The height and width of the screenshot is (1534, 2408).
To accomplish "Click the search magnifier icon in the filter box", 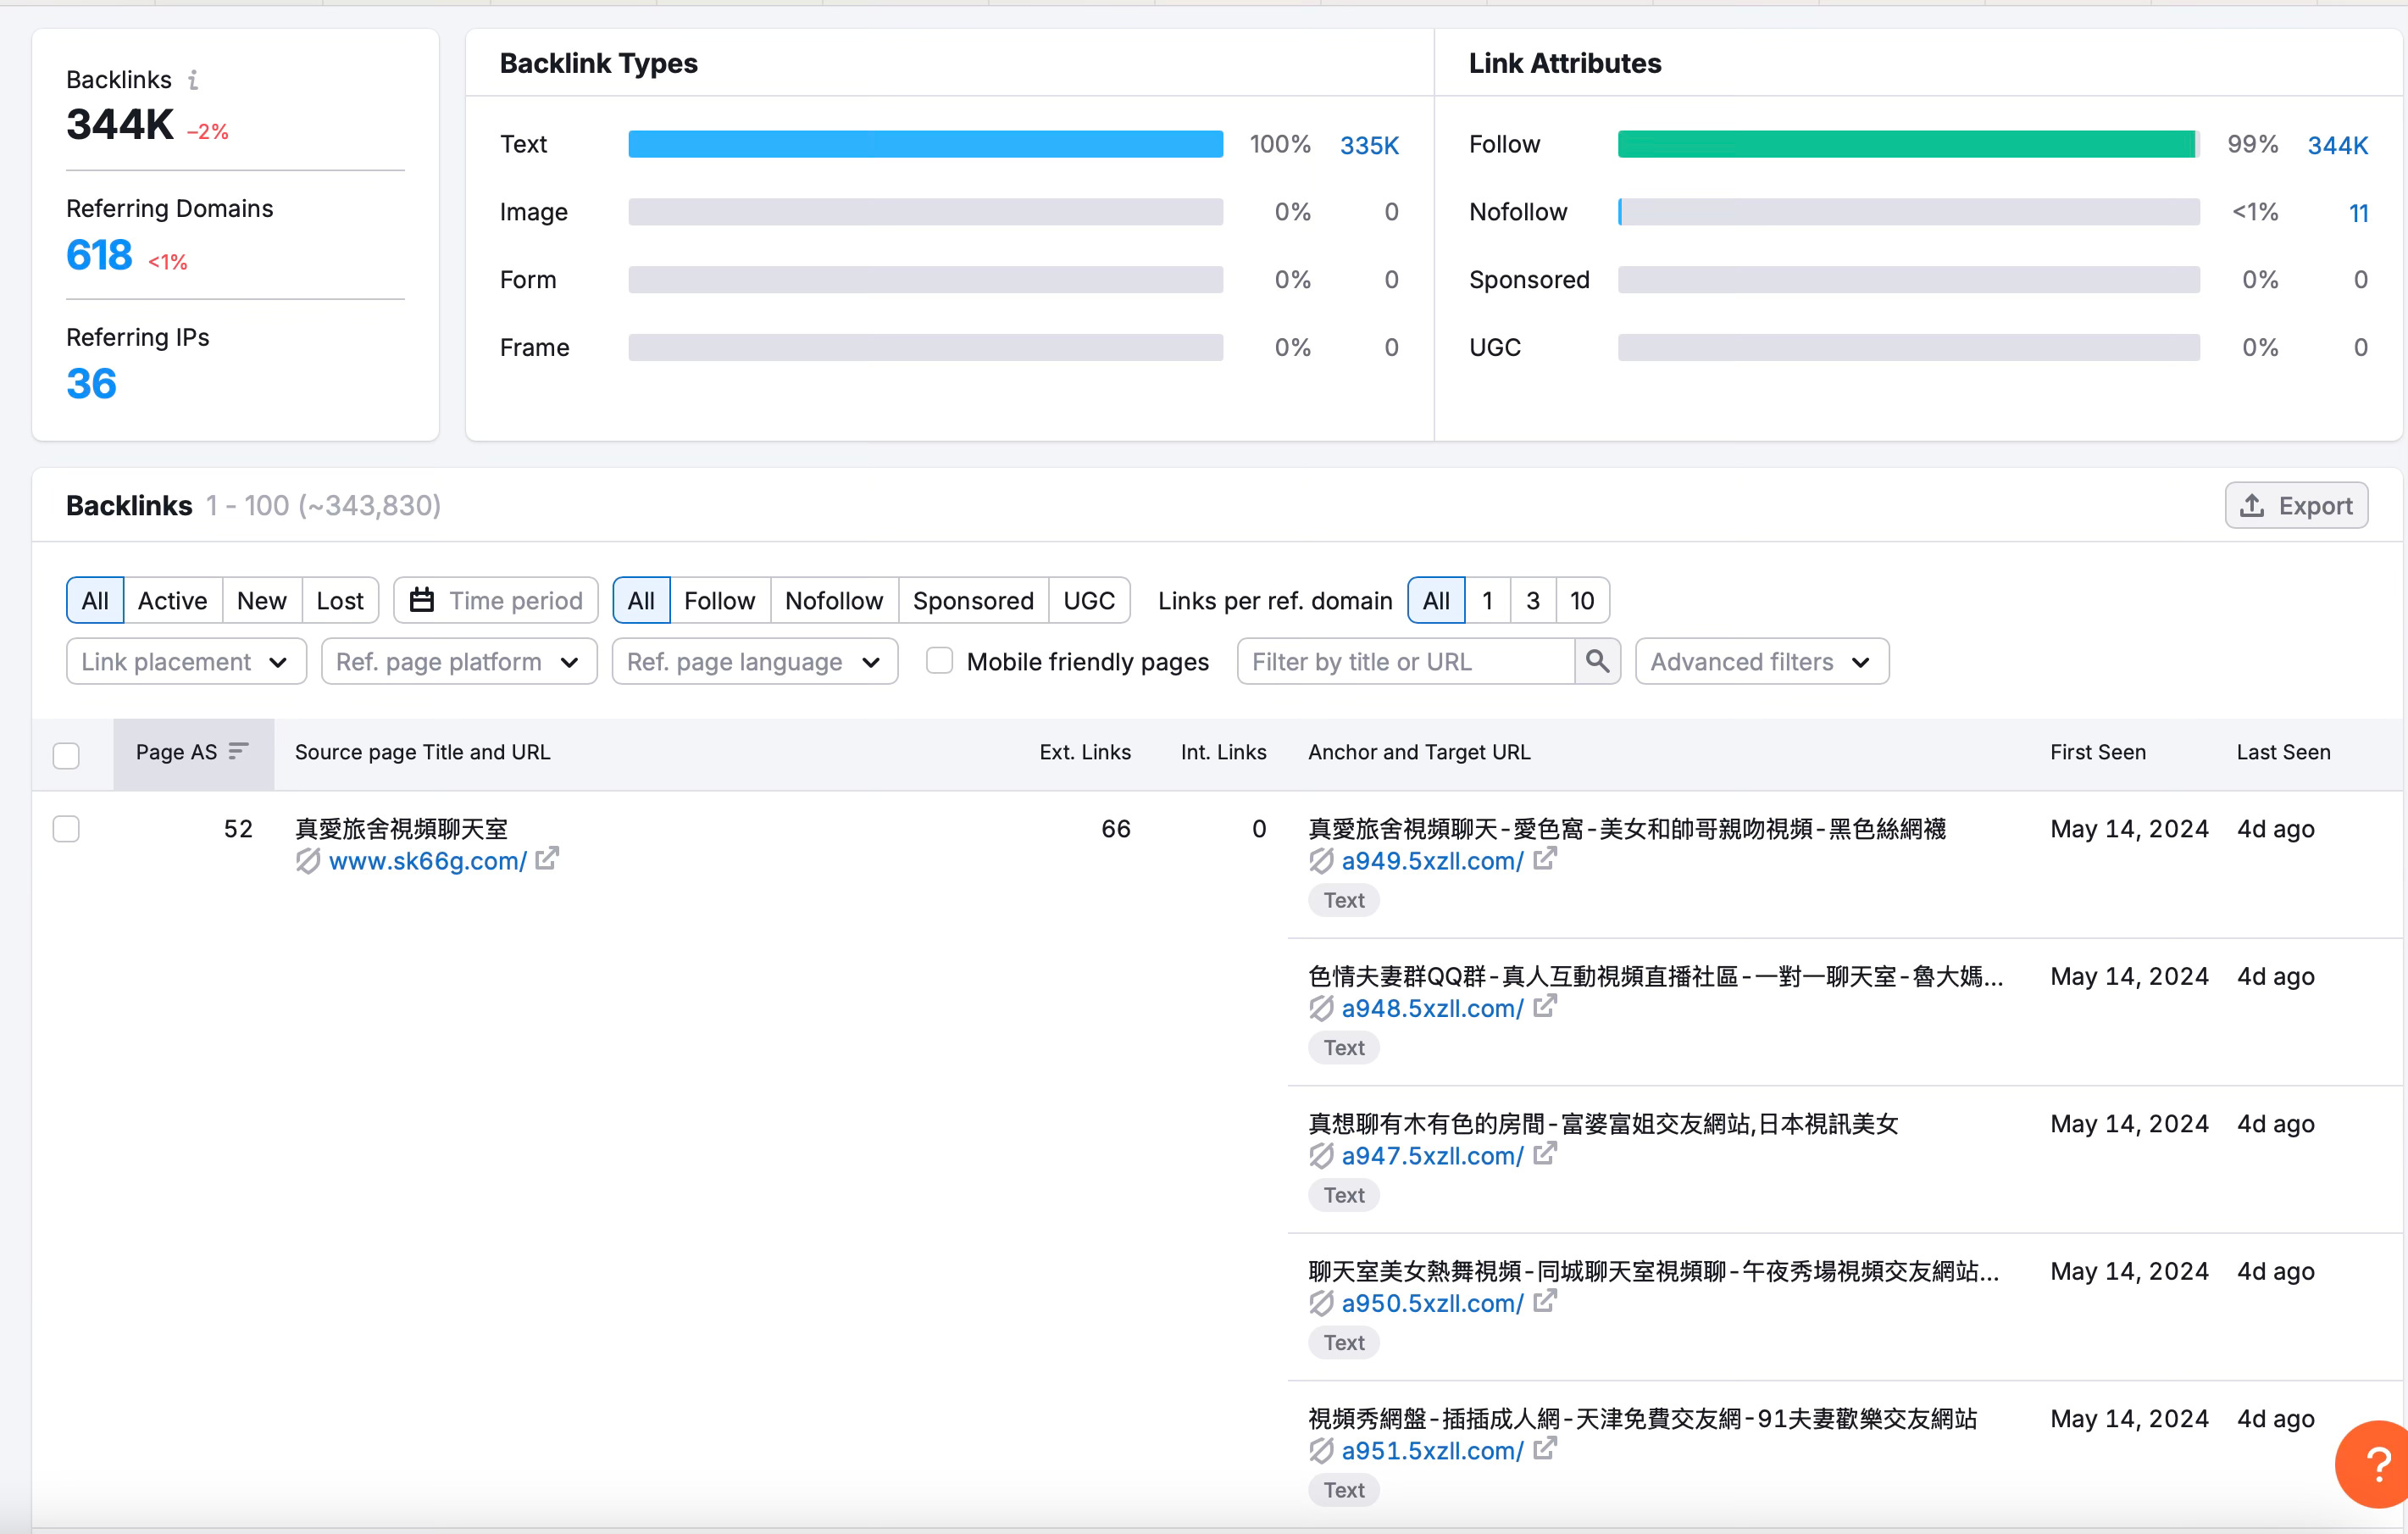I will click(x=1597, y=661).
